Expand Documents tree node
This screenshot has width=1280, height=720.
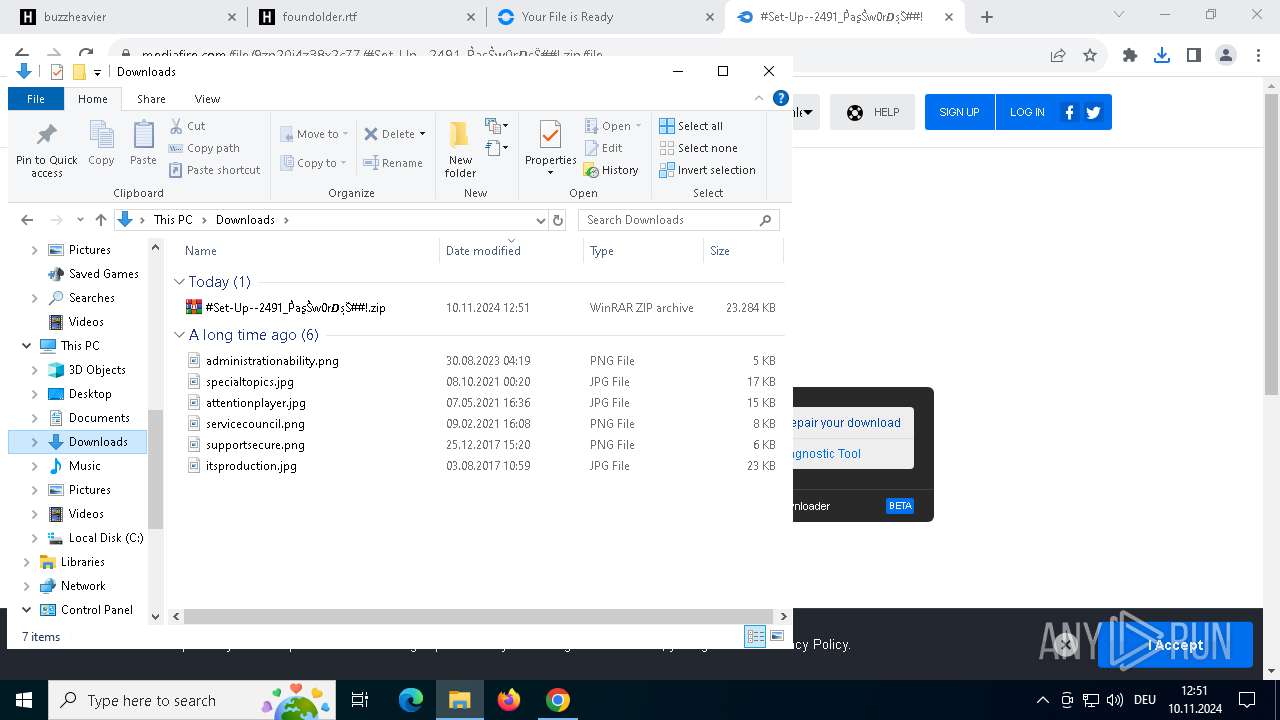(35, 418)
